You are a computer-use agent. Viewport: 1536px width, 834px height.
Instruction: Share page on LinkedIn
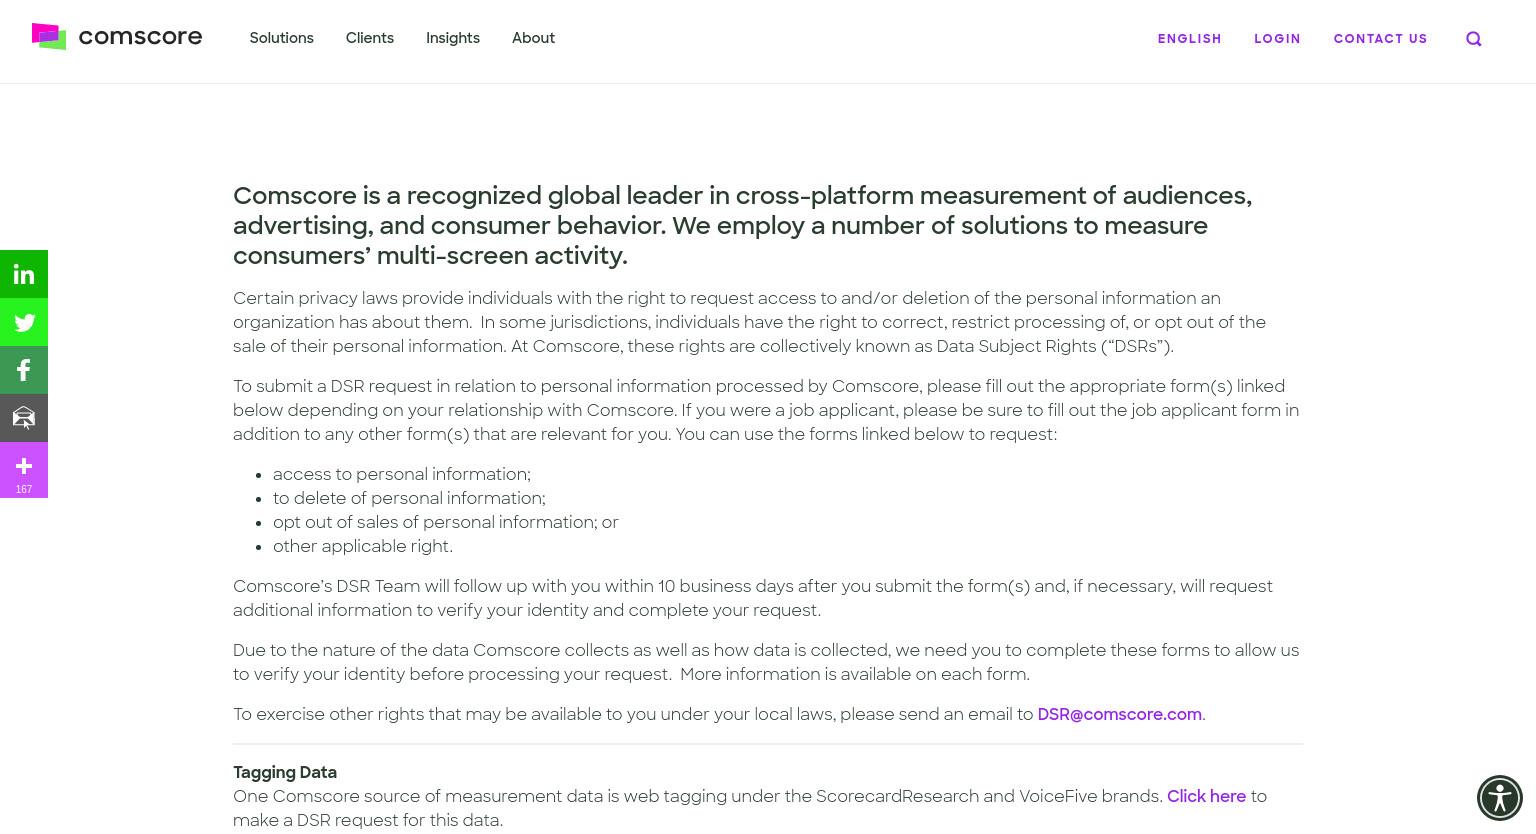24,274
